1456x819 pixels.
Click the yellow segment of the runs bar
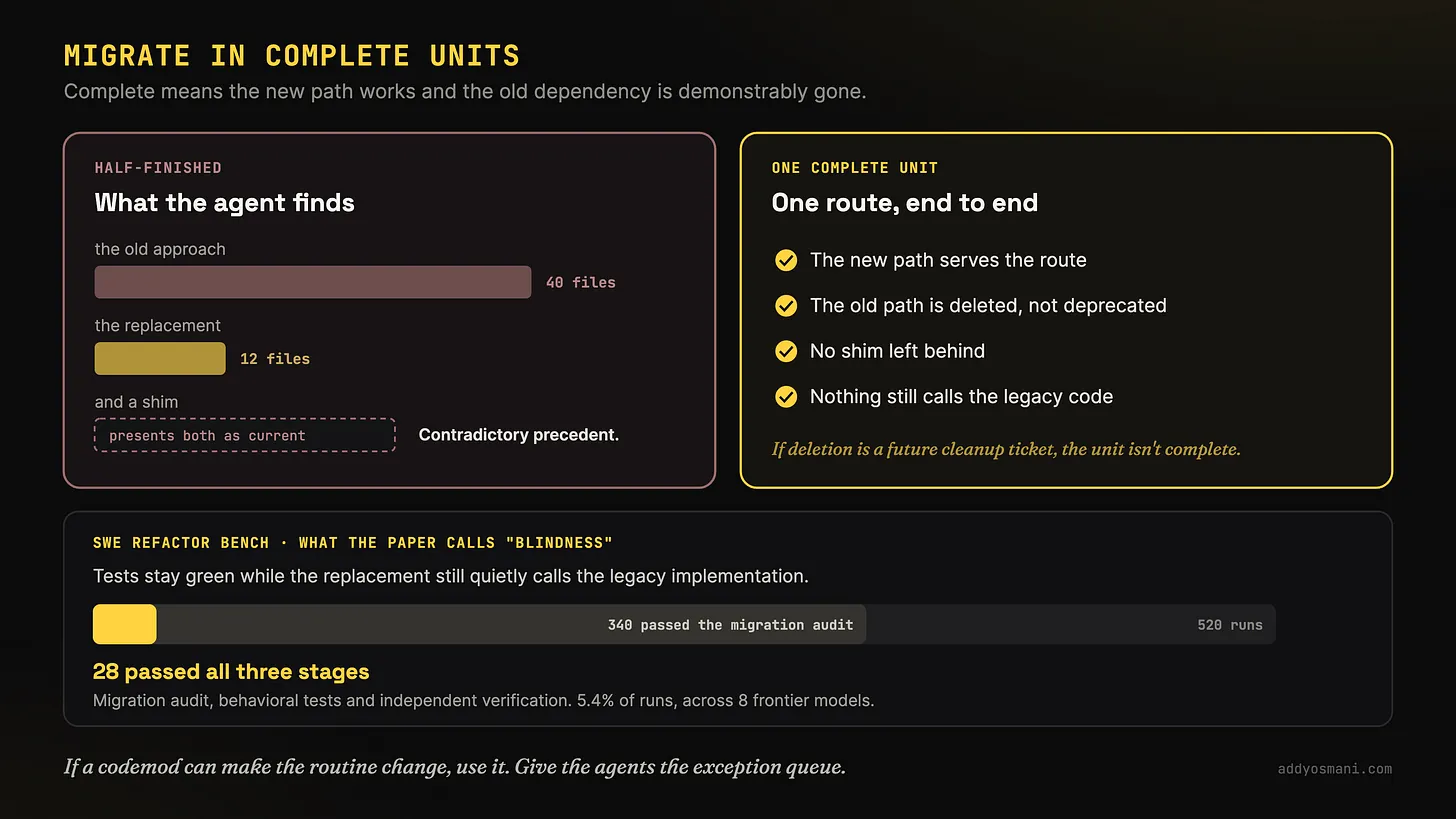[x=125, y=624]
